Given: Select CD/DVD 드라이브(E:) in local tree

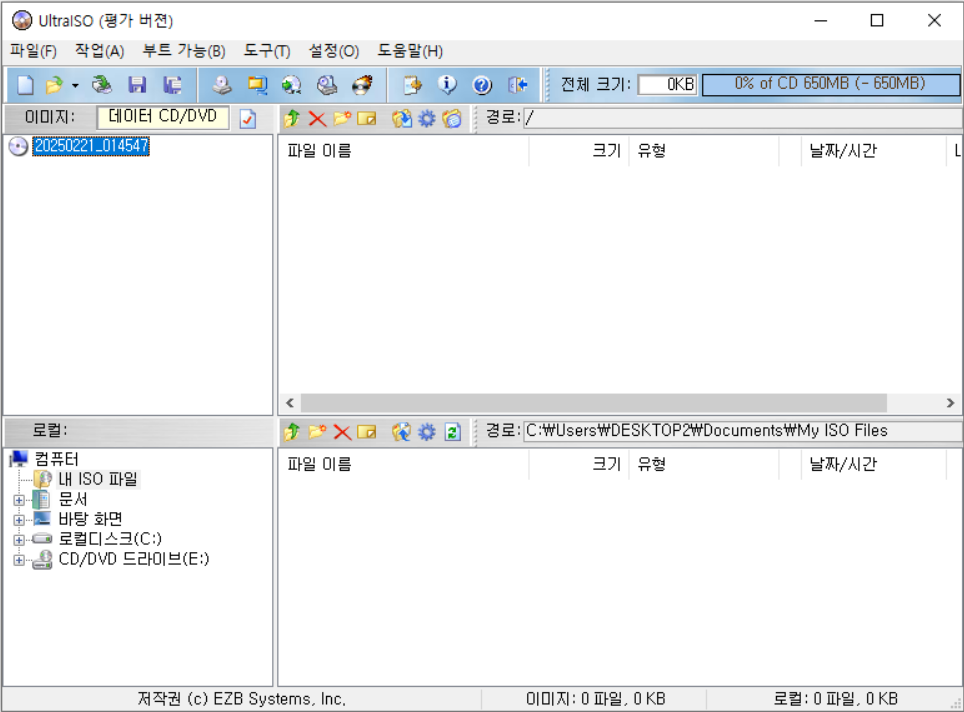Looking at the screenshot, I should click(x=134, y=559).
